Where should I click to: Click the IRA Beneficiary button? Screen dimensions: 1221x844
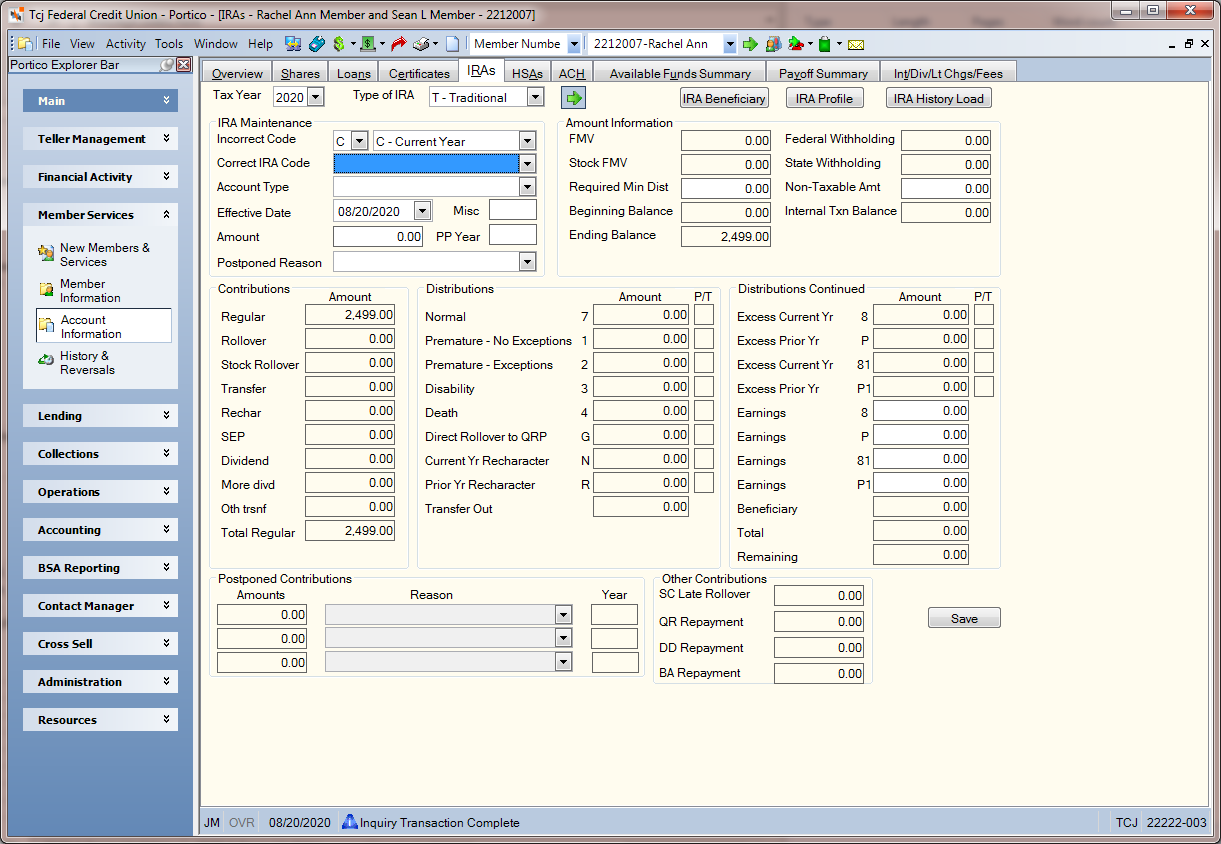[724, 98]
